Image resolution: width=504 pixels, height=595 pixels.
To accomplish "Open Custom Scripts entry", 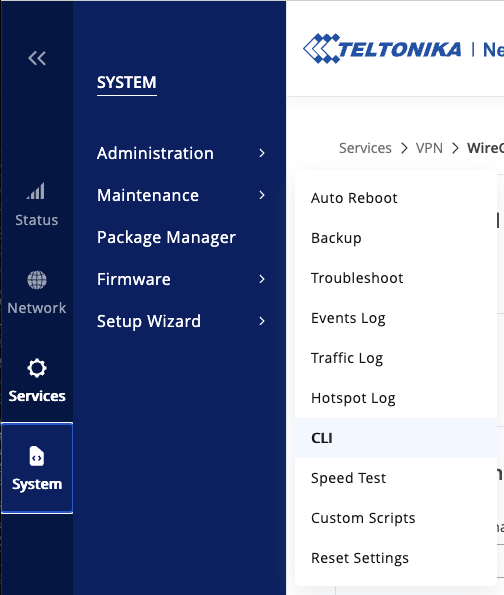I will 395,518.
